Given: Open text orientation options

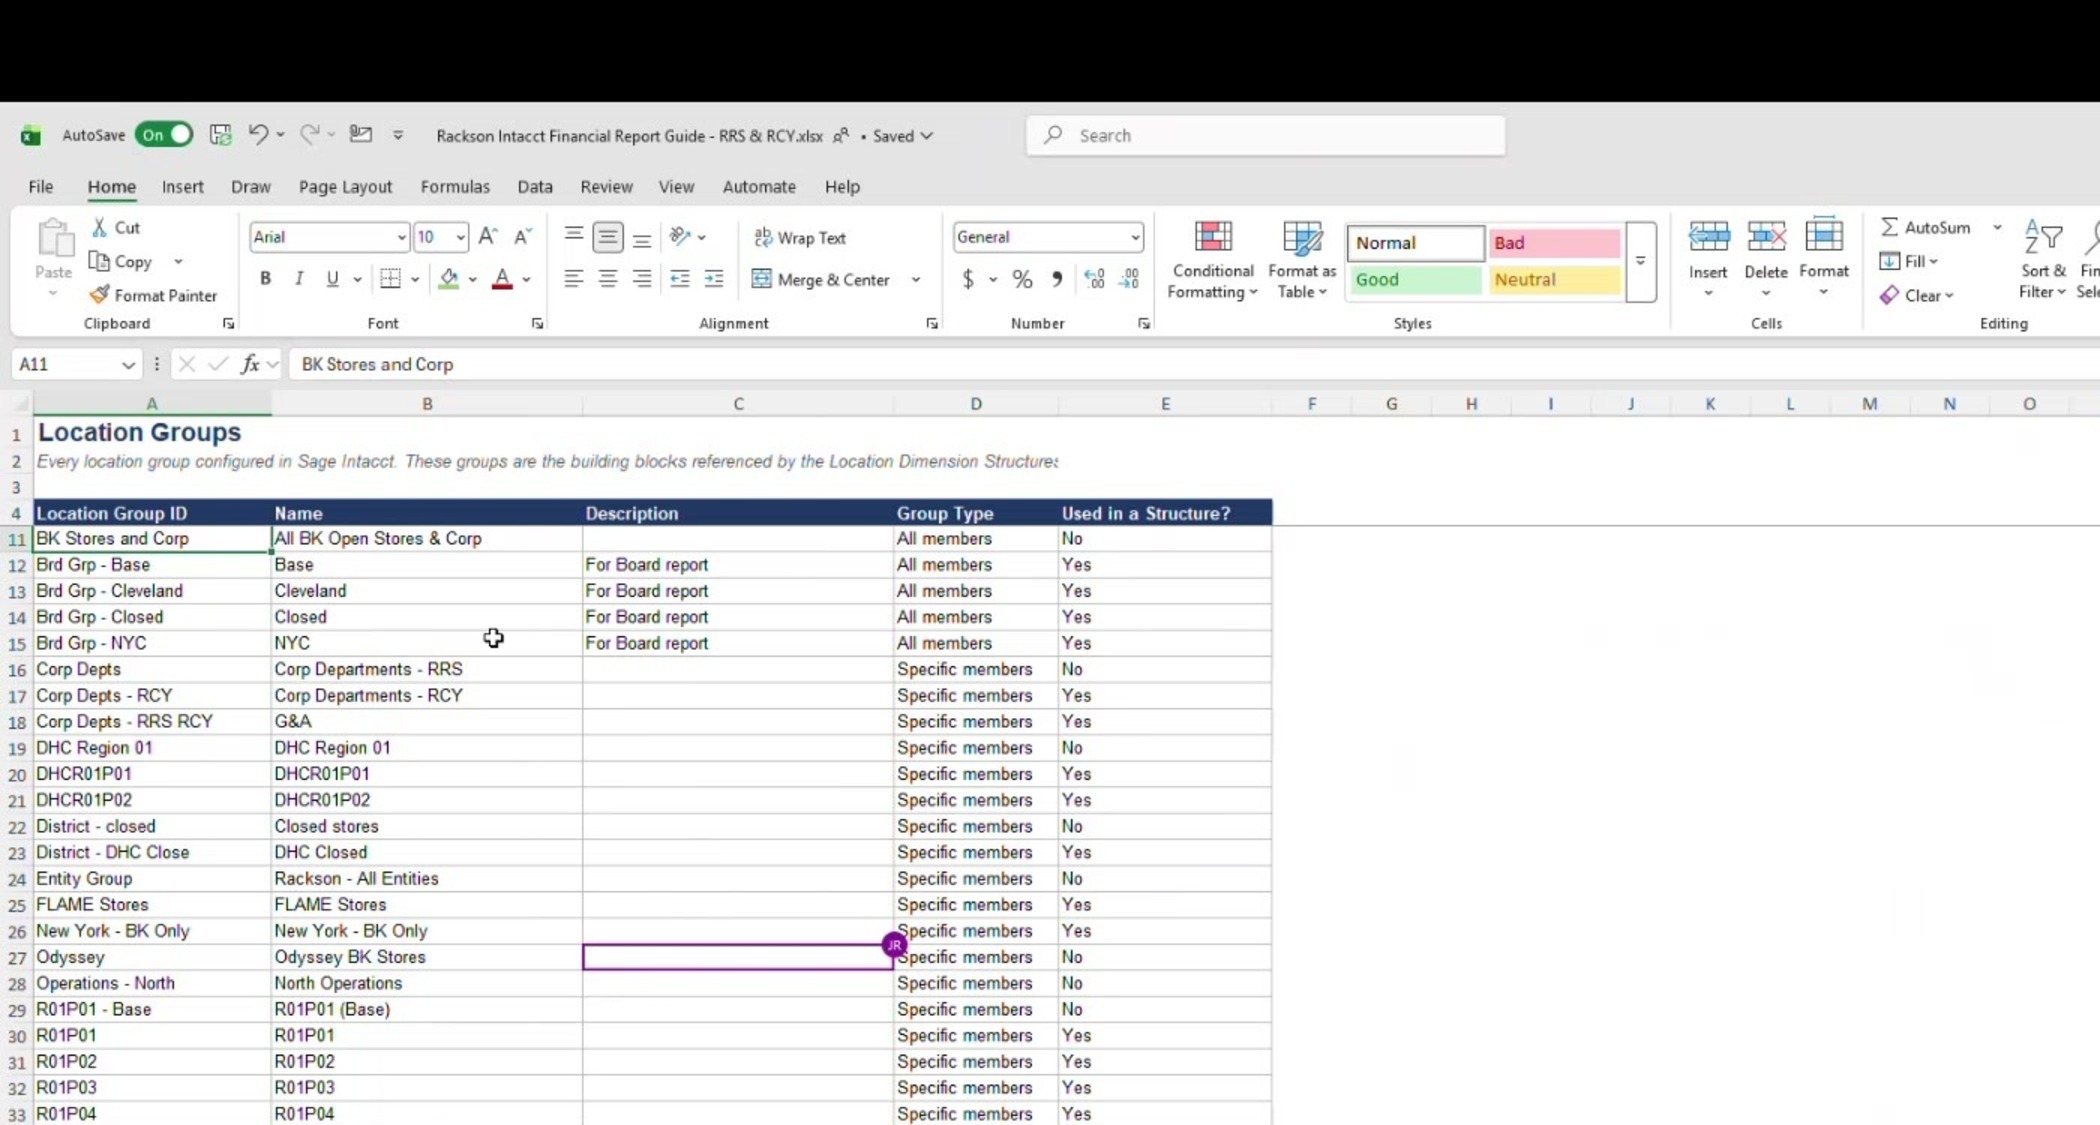Looking at the screenshot, I should click(687, 237).
